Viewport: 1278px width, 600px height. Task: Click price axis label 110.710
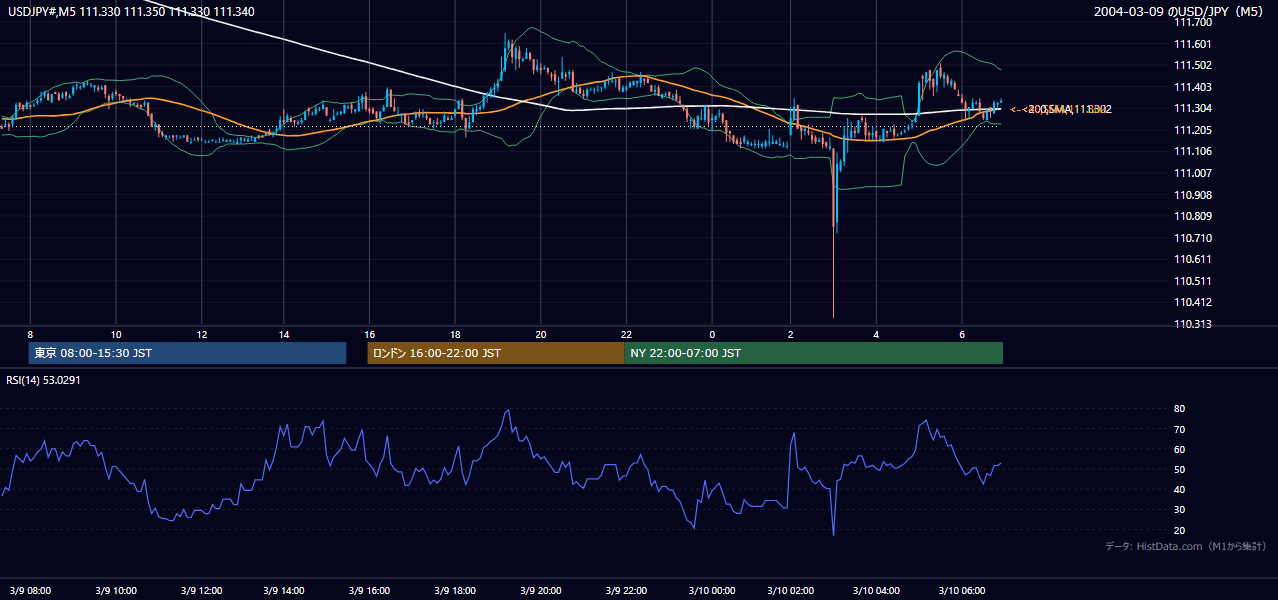(x=1192, y=238)
